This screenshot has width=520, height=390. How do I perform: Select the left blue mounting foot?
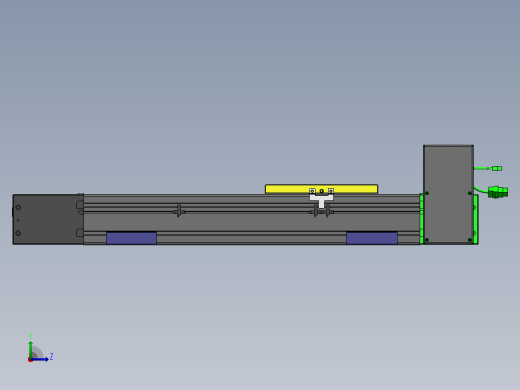click(131, 238)
